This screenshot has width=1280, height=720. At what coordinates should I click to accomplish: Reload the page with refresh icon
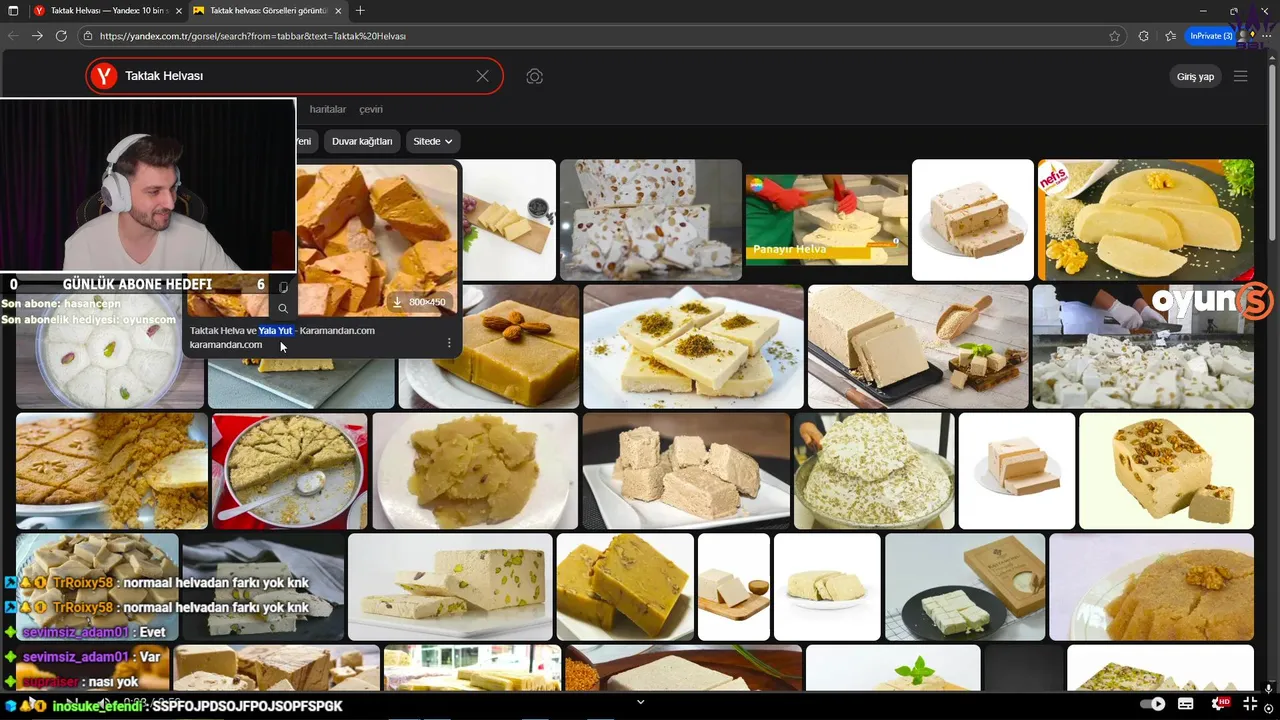click(x=61, y=35)
